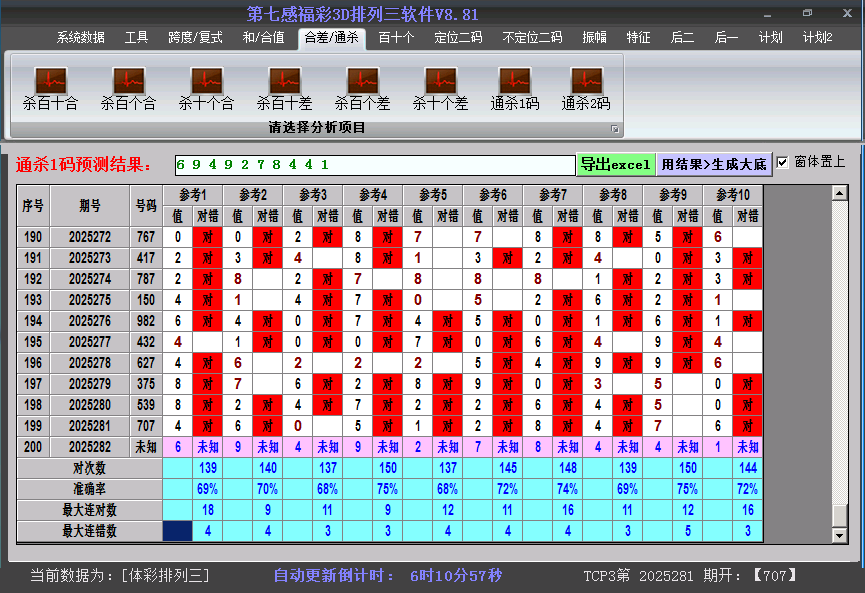Switch to the 跨度/复式 tab

[195, 38]
